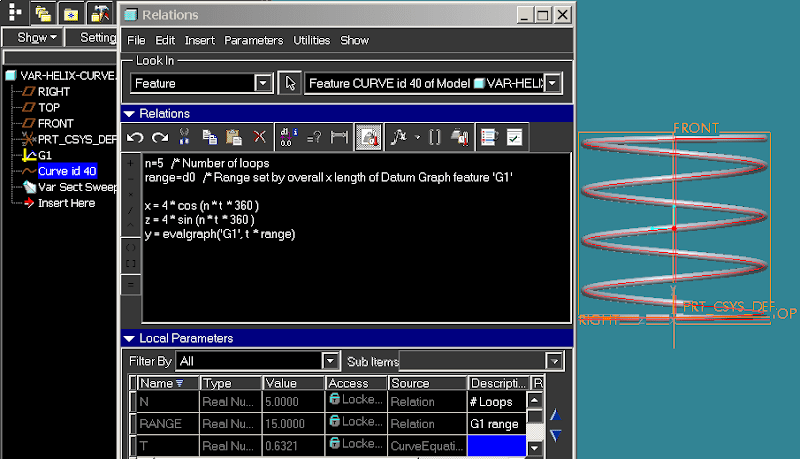Viewport: 800px width, 459px height.
Task: Select Curve id 40 in model tree
Action: click(x=67, y=171)
